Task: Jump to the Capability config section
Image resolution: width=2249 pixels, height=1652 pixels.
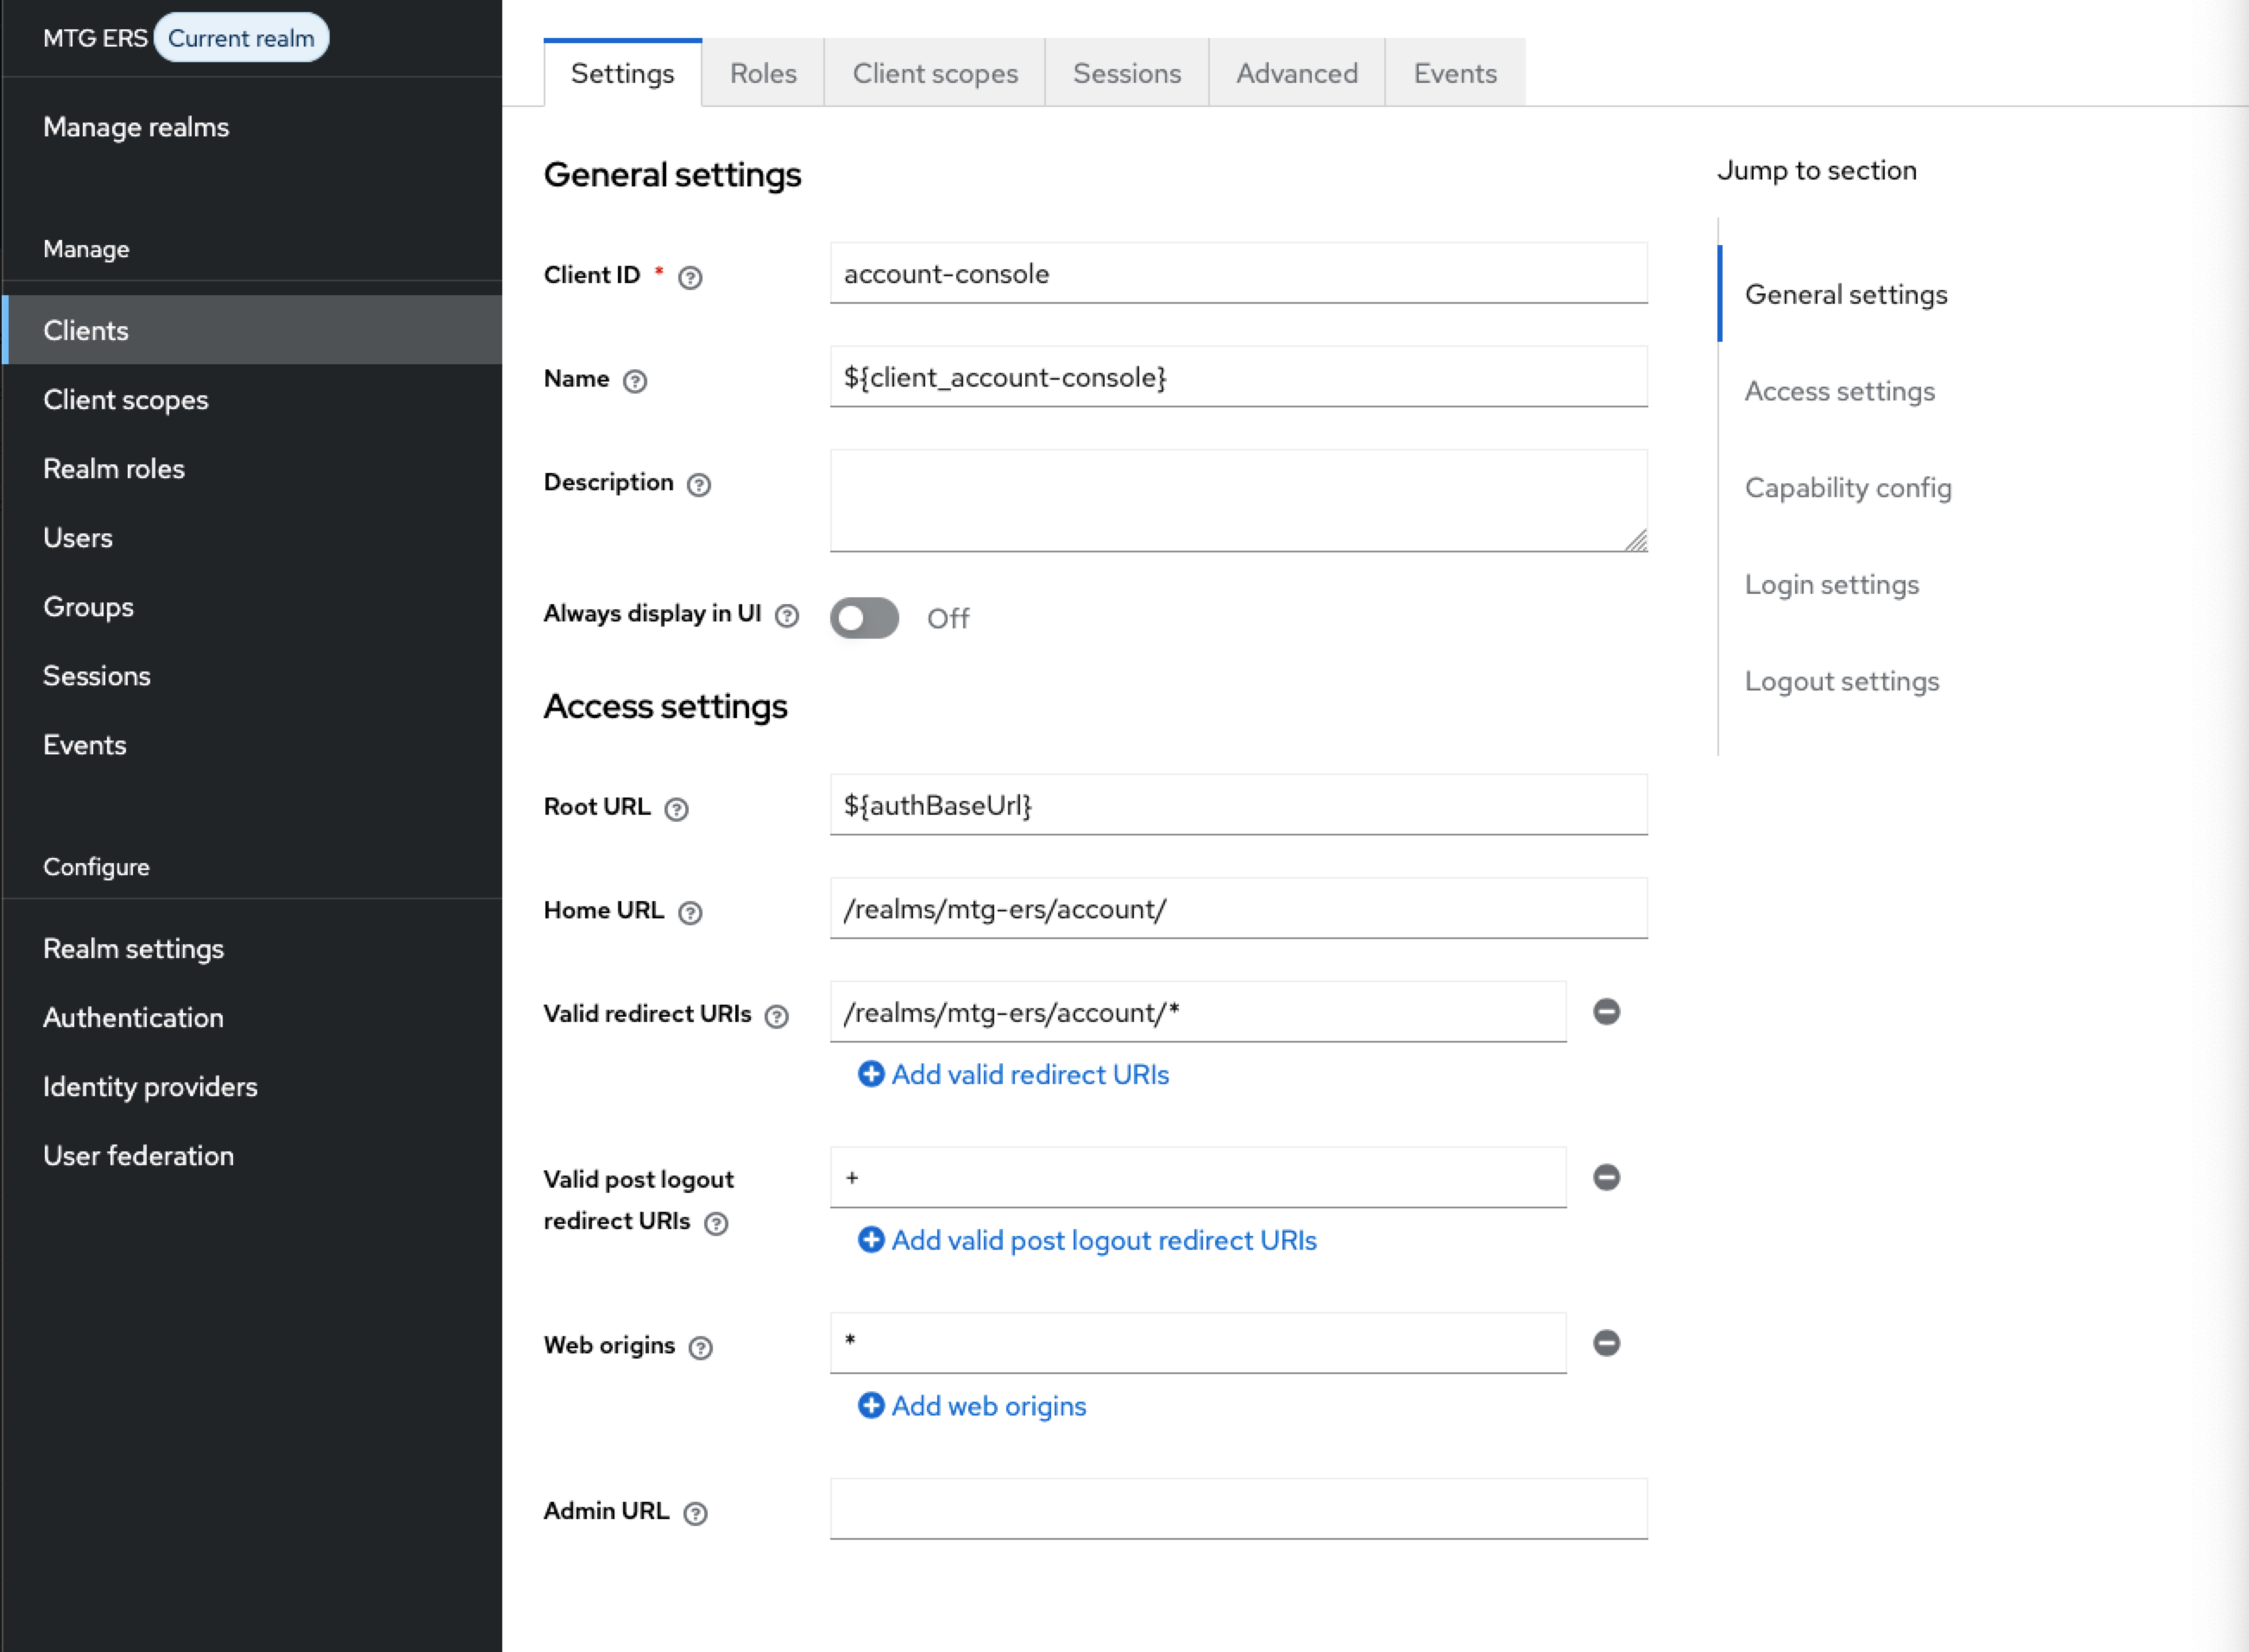Action: 1847,488
